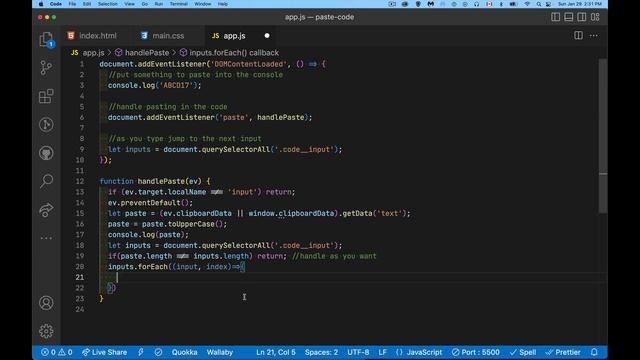Open inputs.forEach() callback breadcrumb
Screen dimensions: 640x360
pyautogui.click(x=234, y=53)
